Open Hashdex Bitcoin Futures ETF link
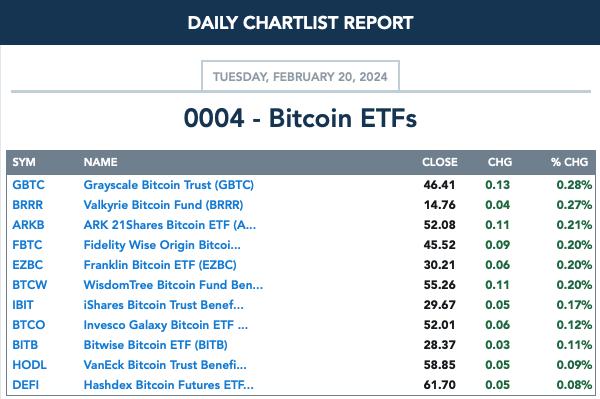 168,385
